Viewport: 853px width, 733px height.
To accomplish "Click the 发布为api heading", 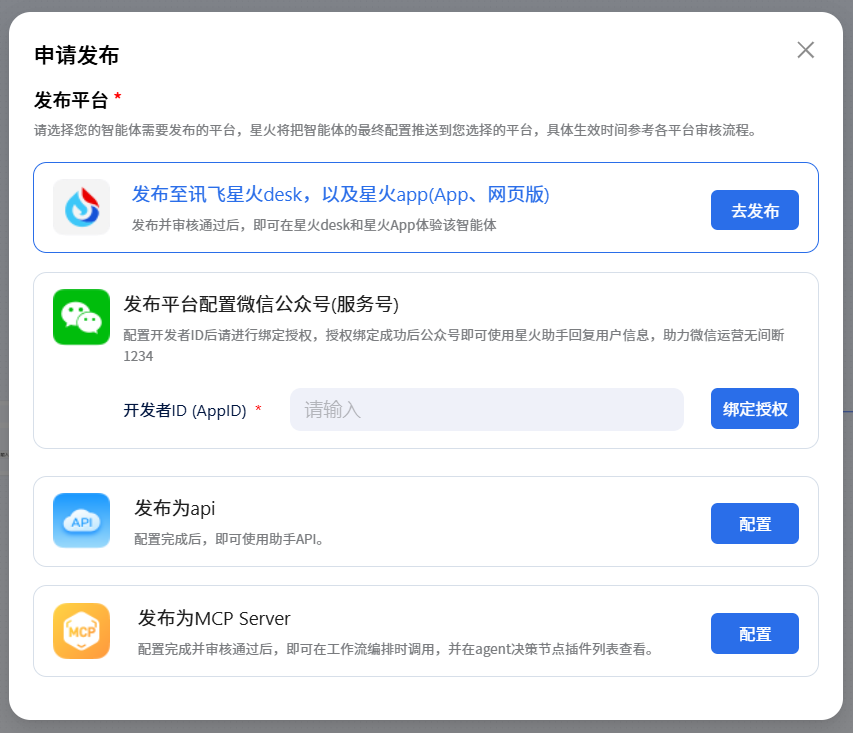I will [x=175, y=508].
